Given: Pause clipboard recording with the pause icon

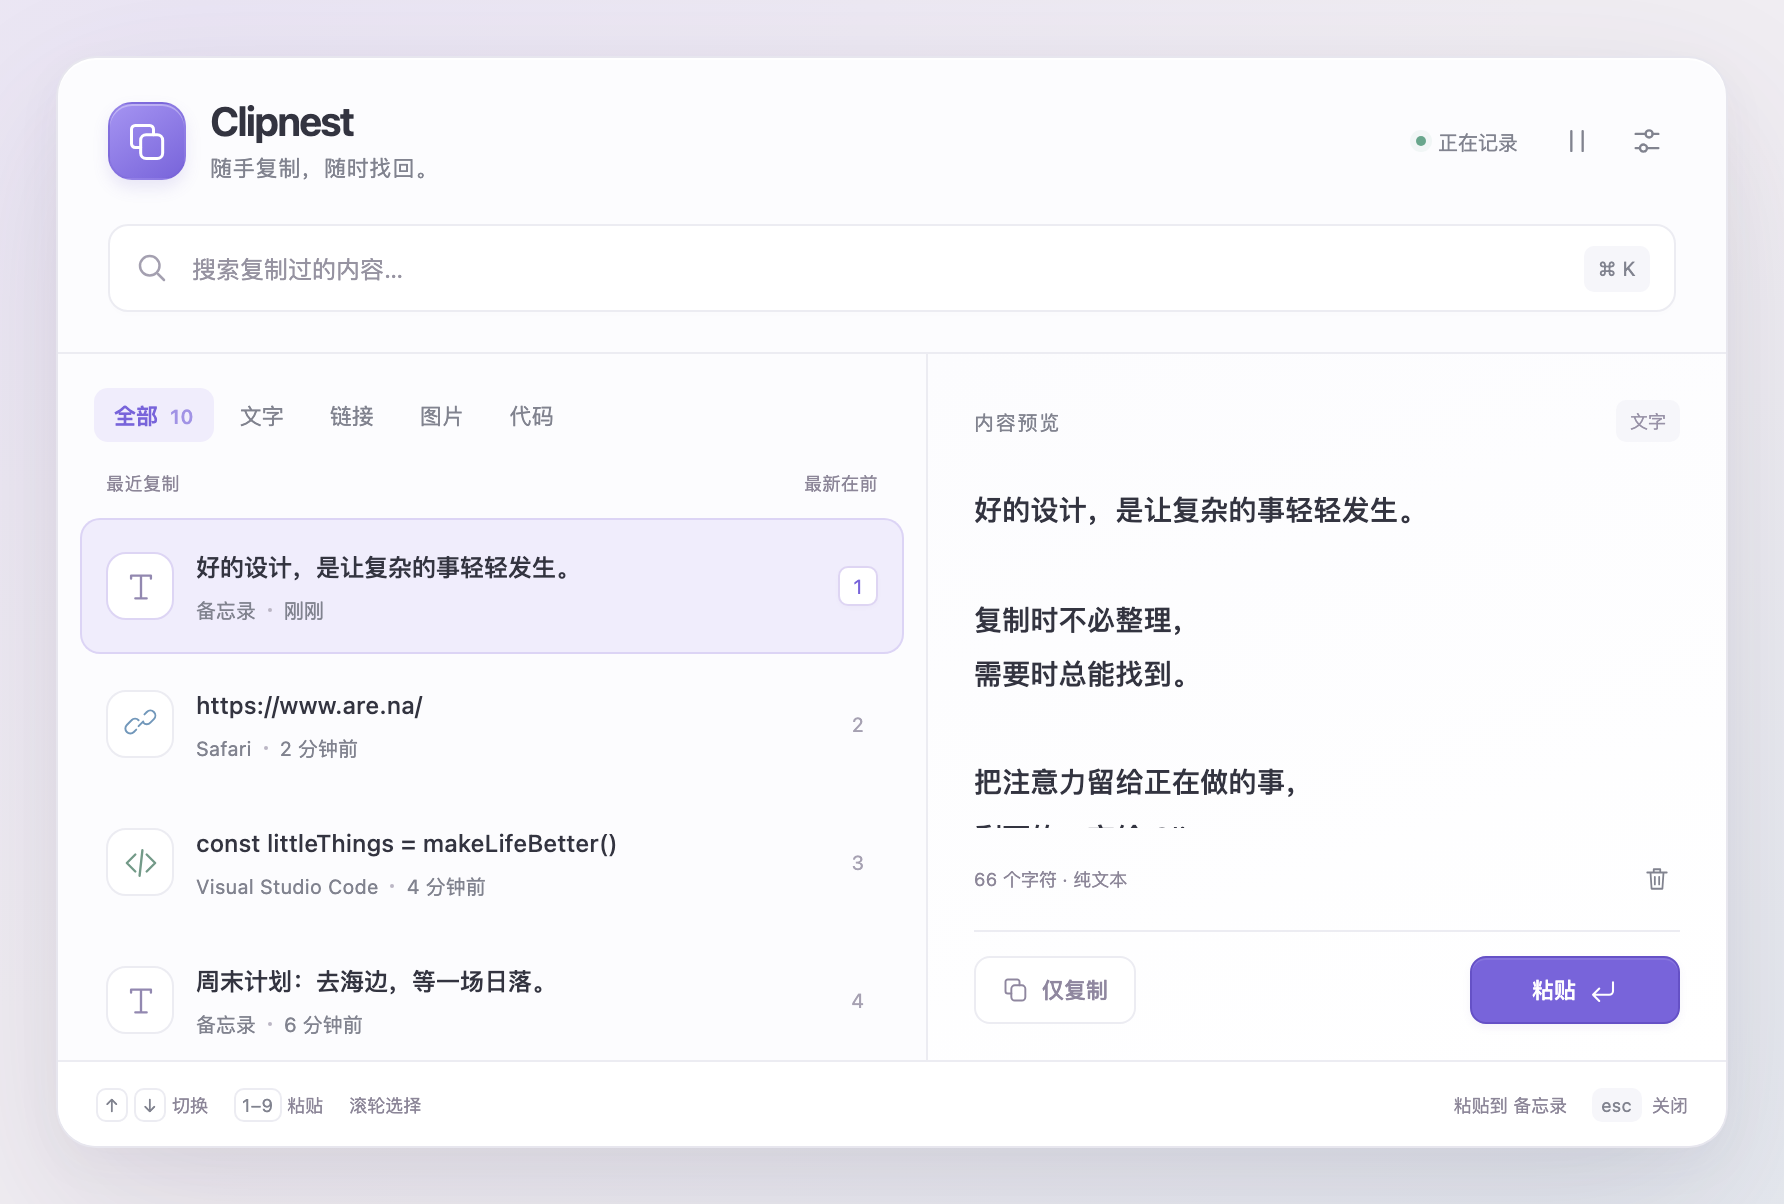Looking at the screenshot, I should (1577, 141).
